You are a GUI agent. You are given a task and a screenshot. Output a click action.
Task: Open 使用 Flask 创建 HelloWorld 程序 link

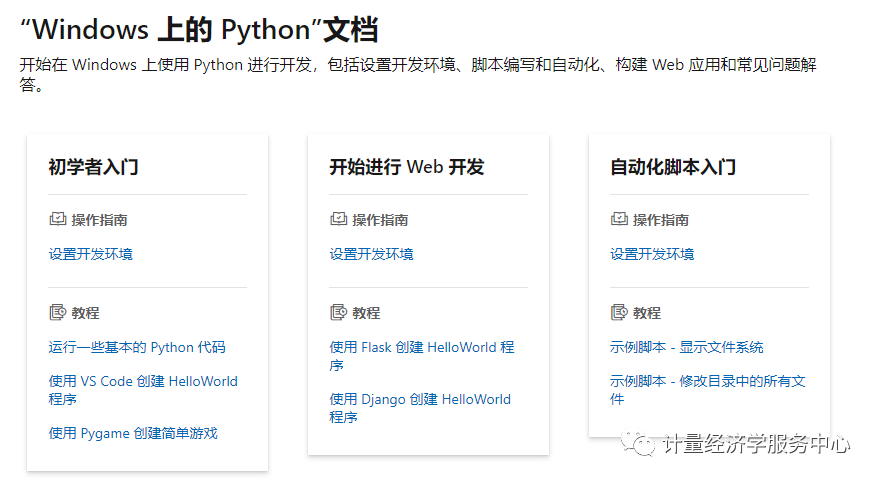click(x=422, y=356)
